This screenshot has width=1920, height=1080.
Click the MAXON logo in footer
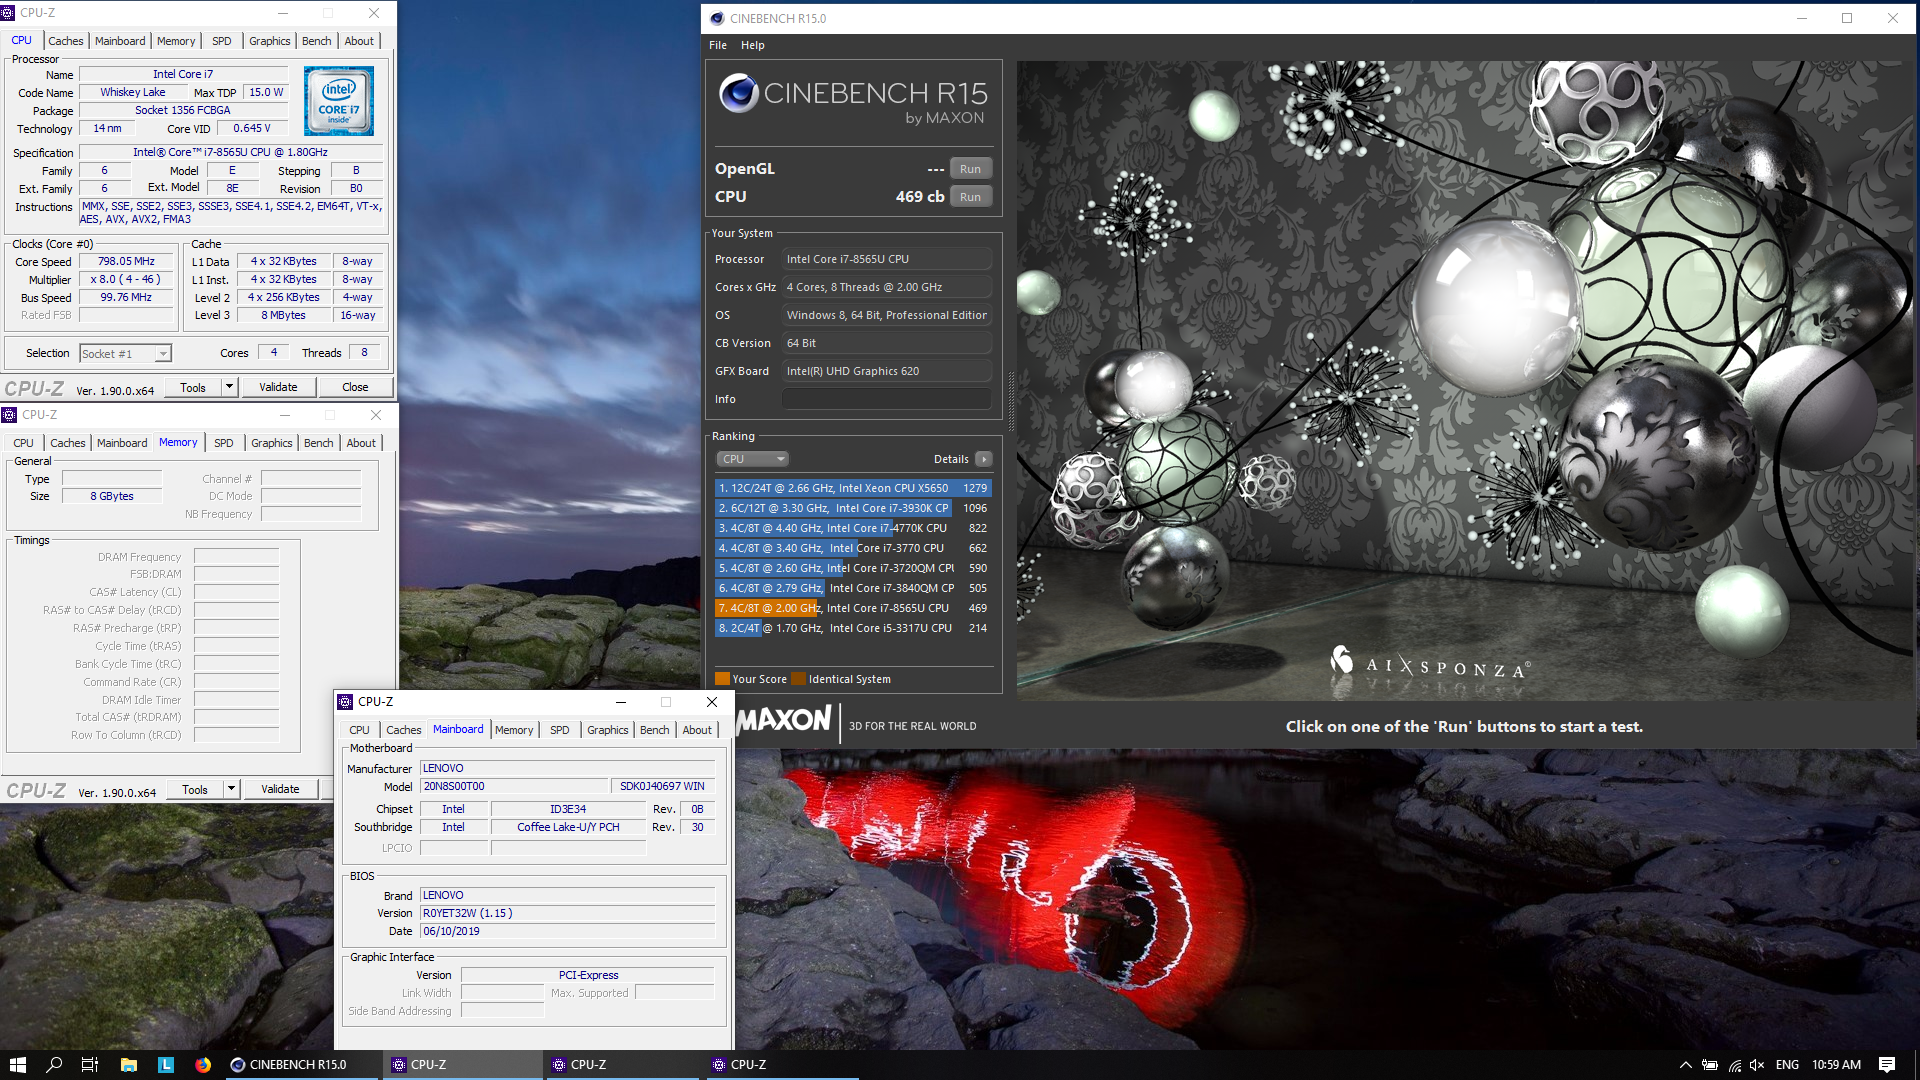(x=784, y=719)
